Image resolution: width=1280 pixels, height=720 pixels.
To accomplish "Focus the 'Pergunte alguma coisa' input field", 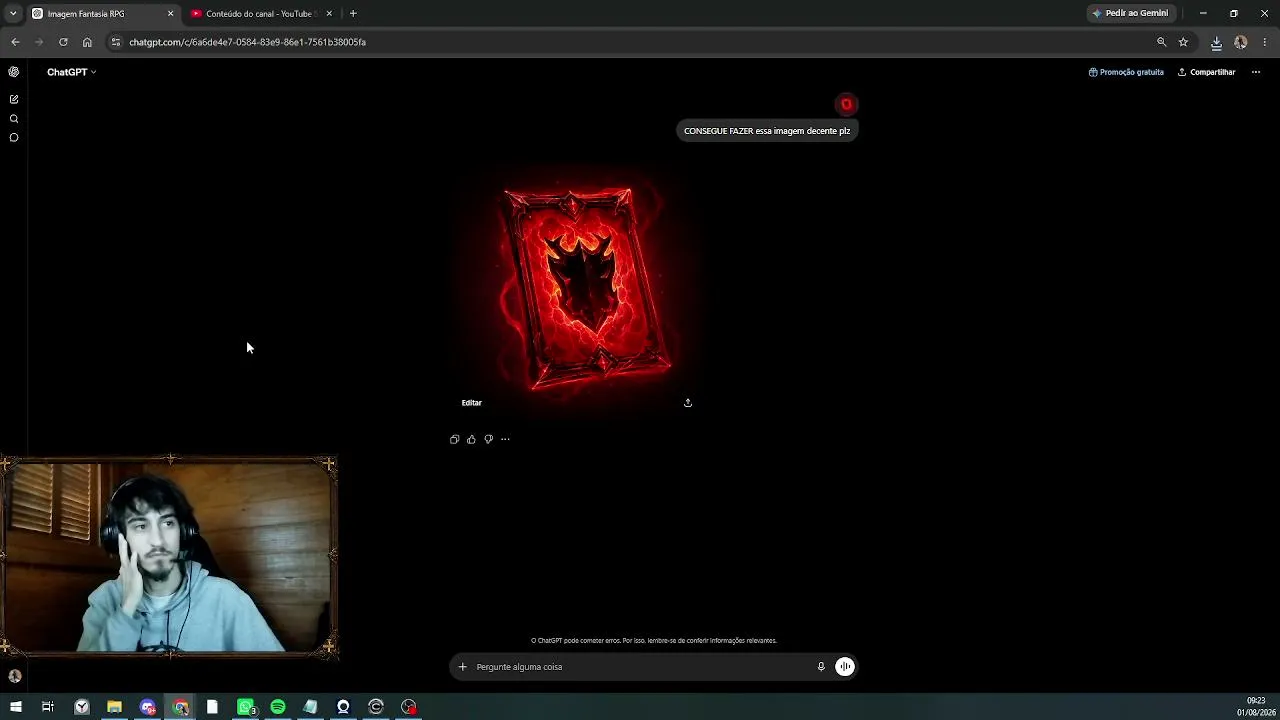I will click(x=640, y=667).
